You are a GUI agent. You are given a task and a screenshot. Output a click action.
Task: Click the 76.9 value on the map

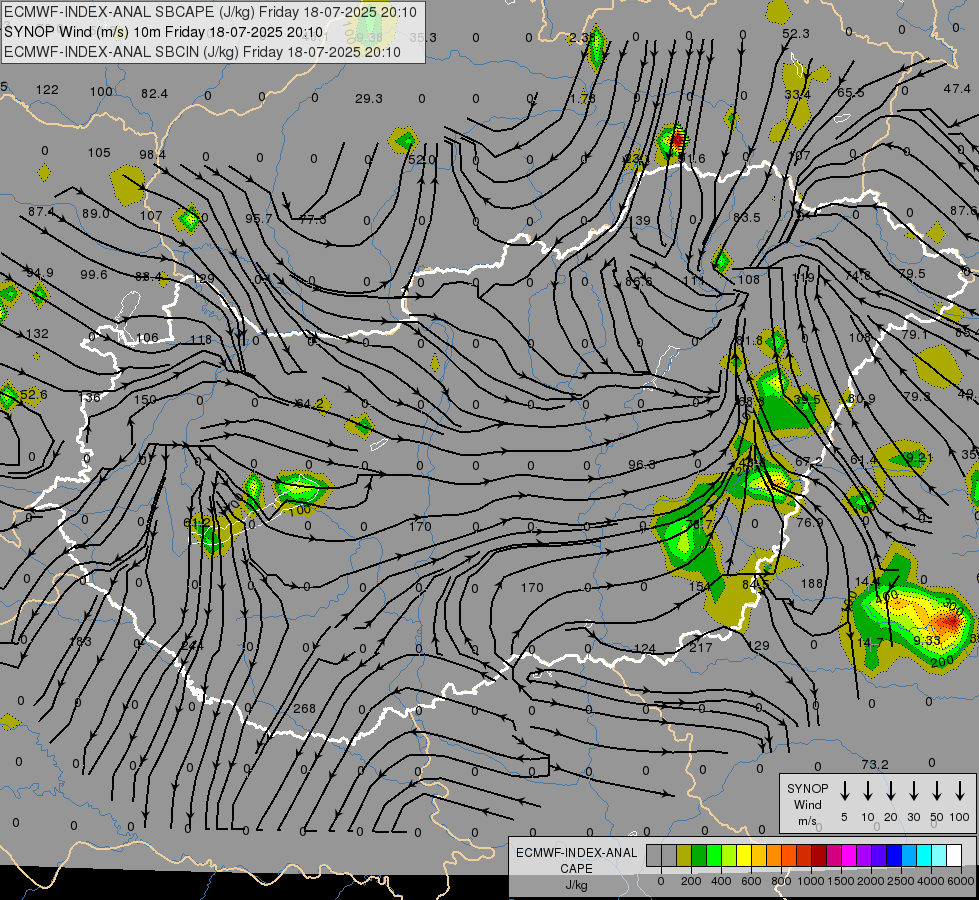click(x=810, y=522)
